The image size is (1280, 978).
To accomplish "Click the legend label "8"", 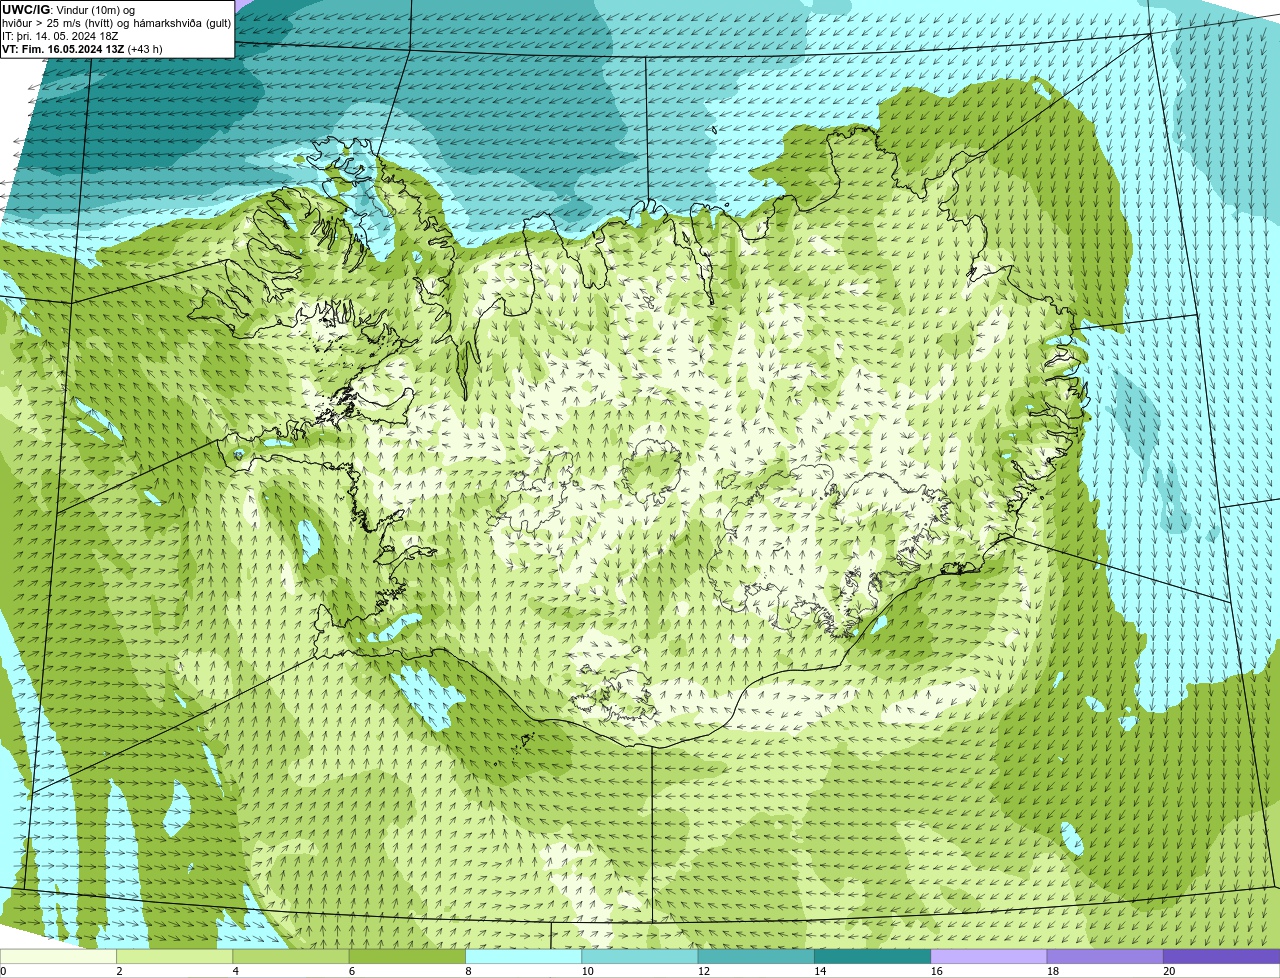I will [468, 971].
